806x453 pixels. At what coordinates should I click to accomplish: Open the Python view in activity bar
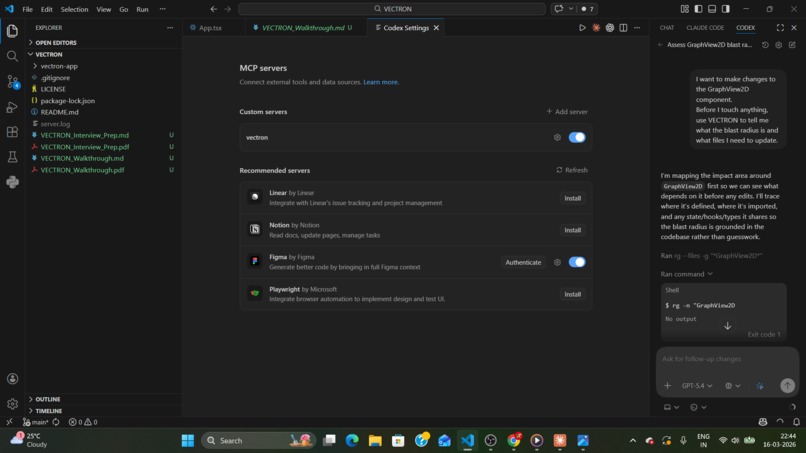[x=12, y=182]
